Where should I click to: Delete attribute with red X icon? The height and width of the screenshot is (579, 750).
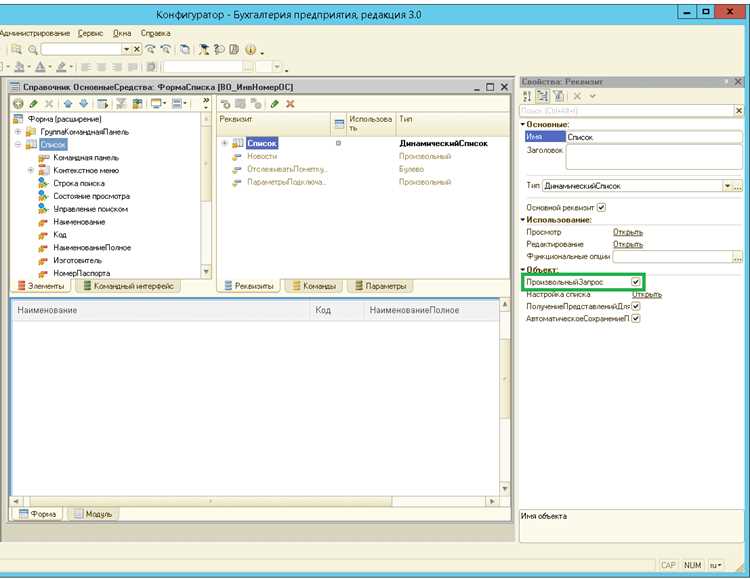(290, 104)
